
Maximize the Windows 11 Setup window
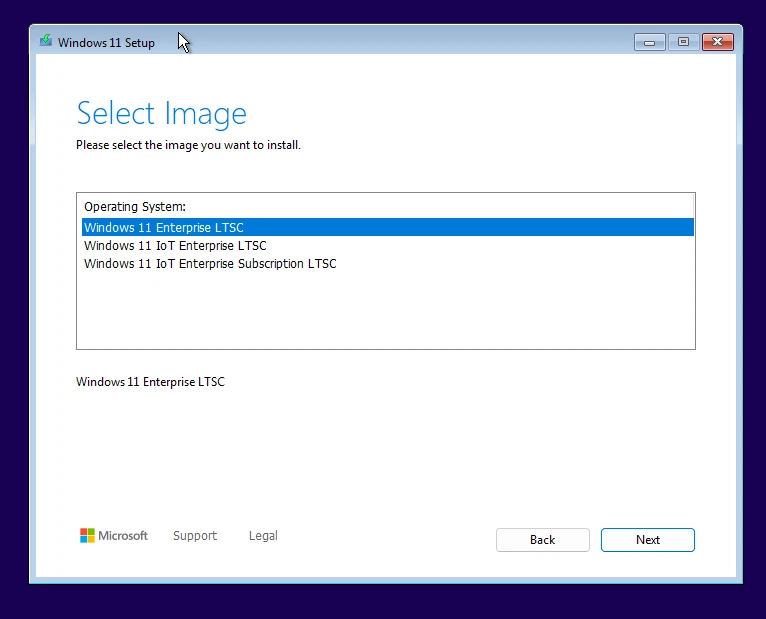pyautogui.click(x=683, y=42)
